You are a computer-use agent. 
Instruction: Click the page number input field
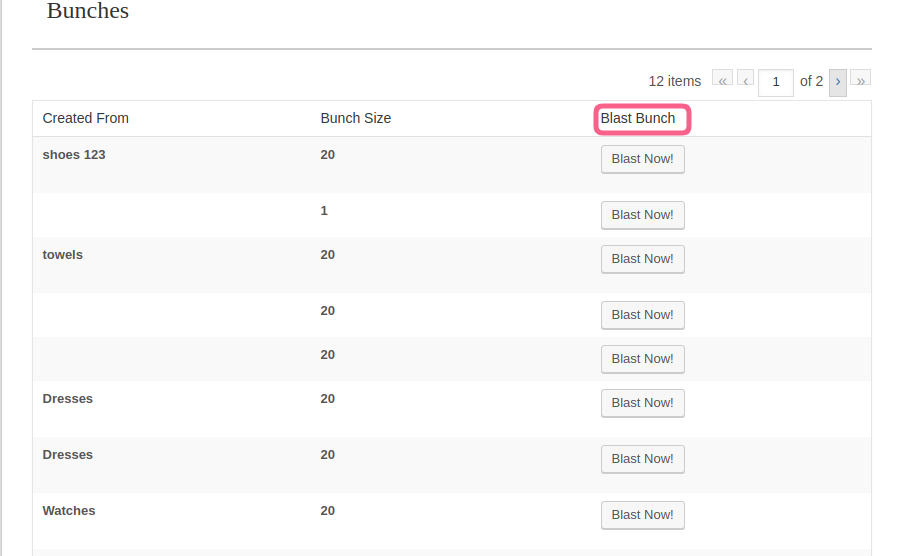(776, 82)
